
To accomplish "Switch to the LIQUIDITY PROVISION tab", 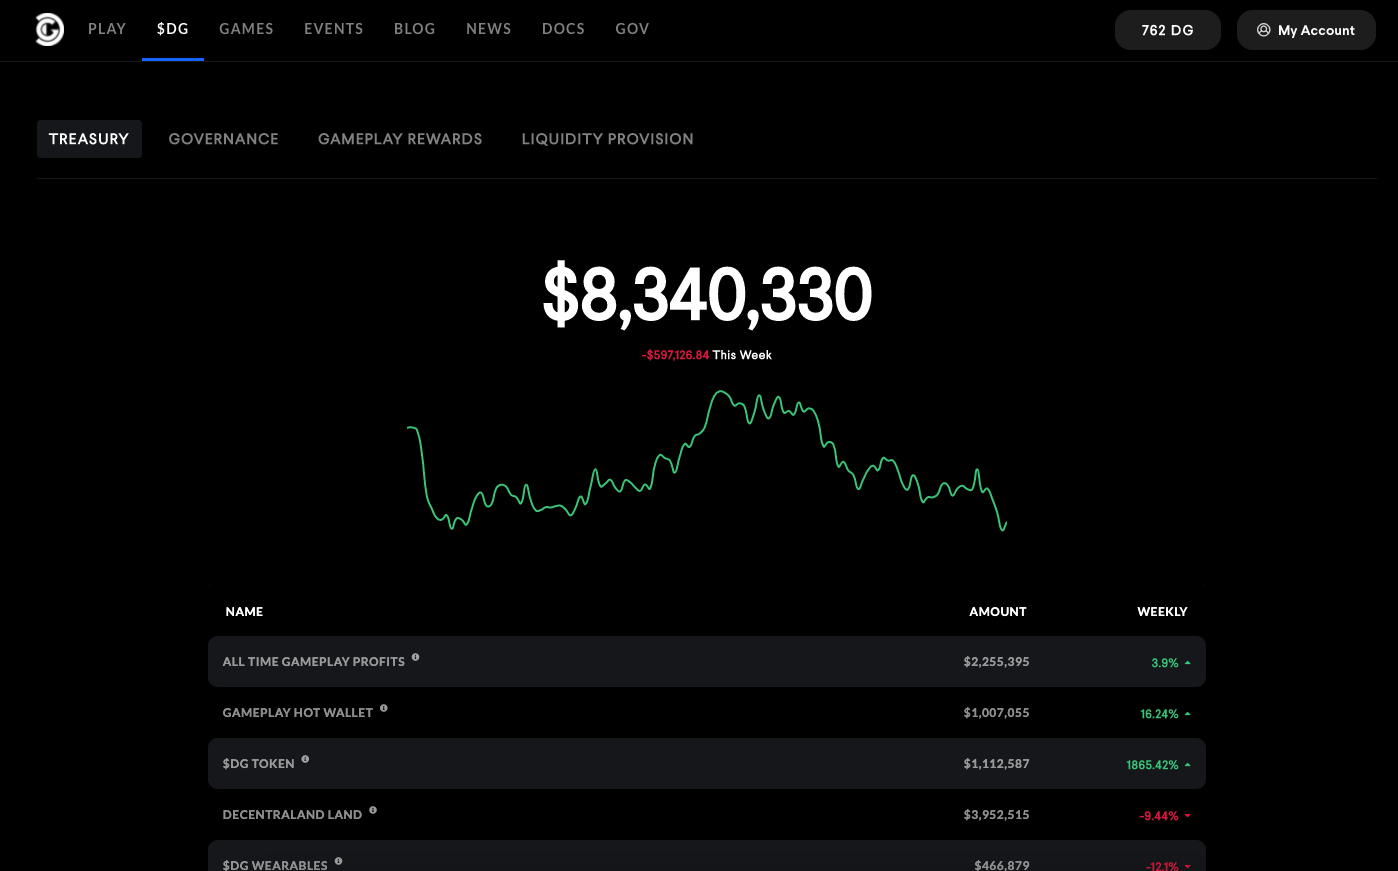I will [x=607, y=139].
